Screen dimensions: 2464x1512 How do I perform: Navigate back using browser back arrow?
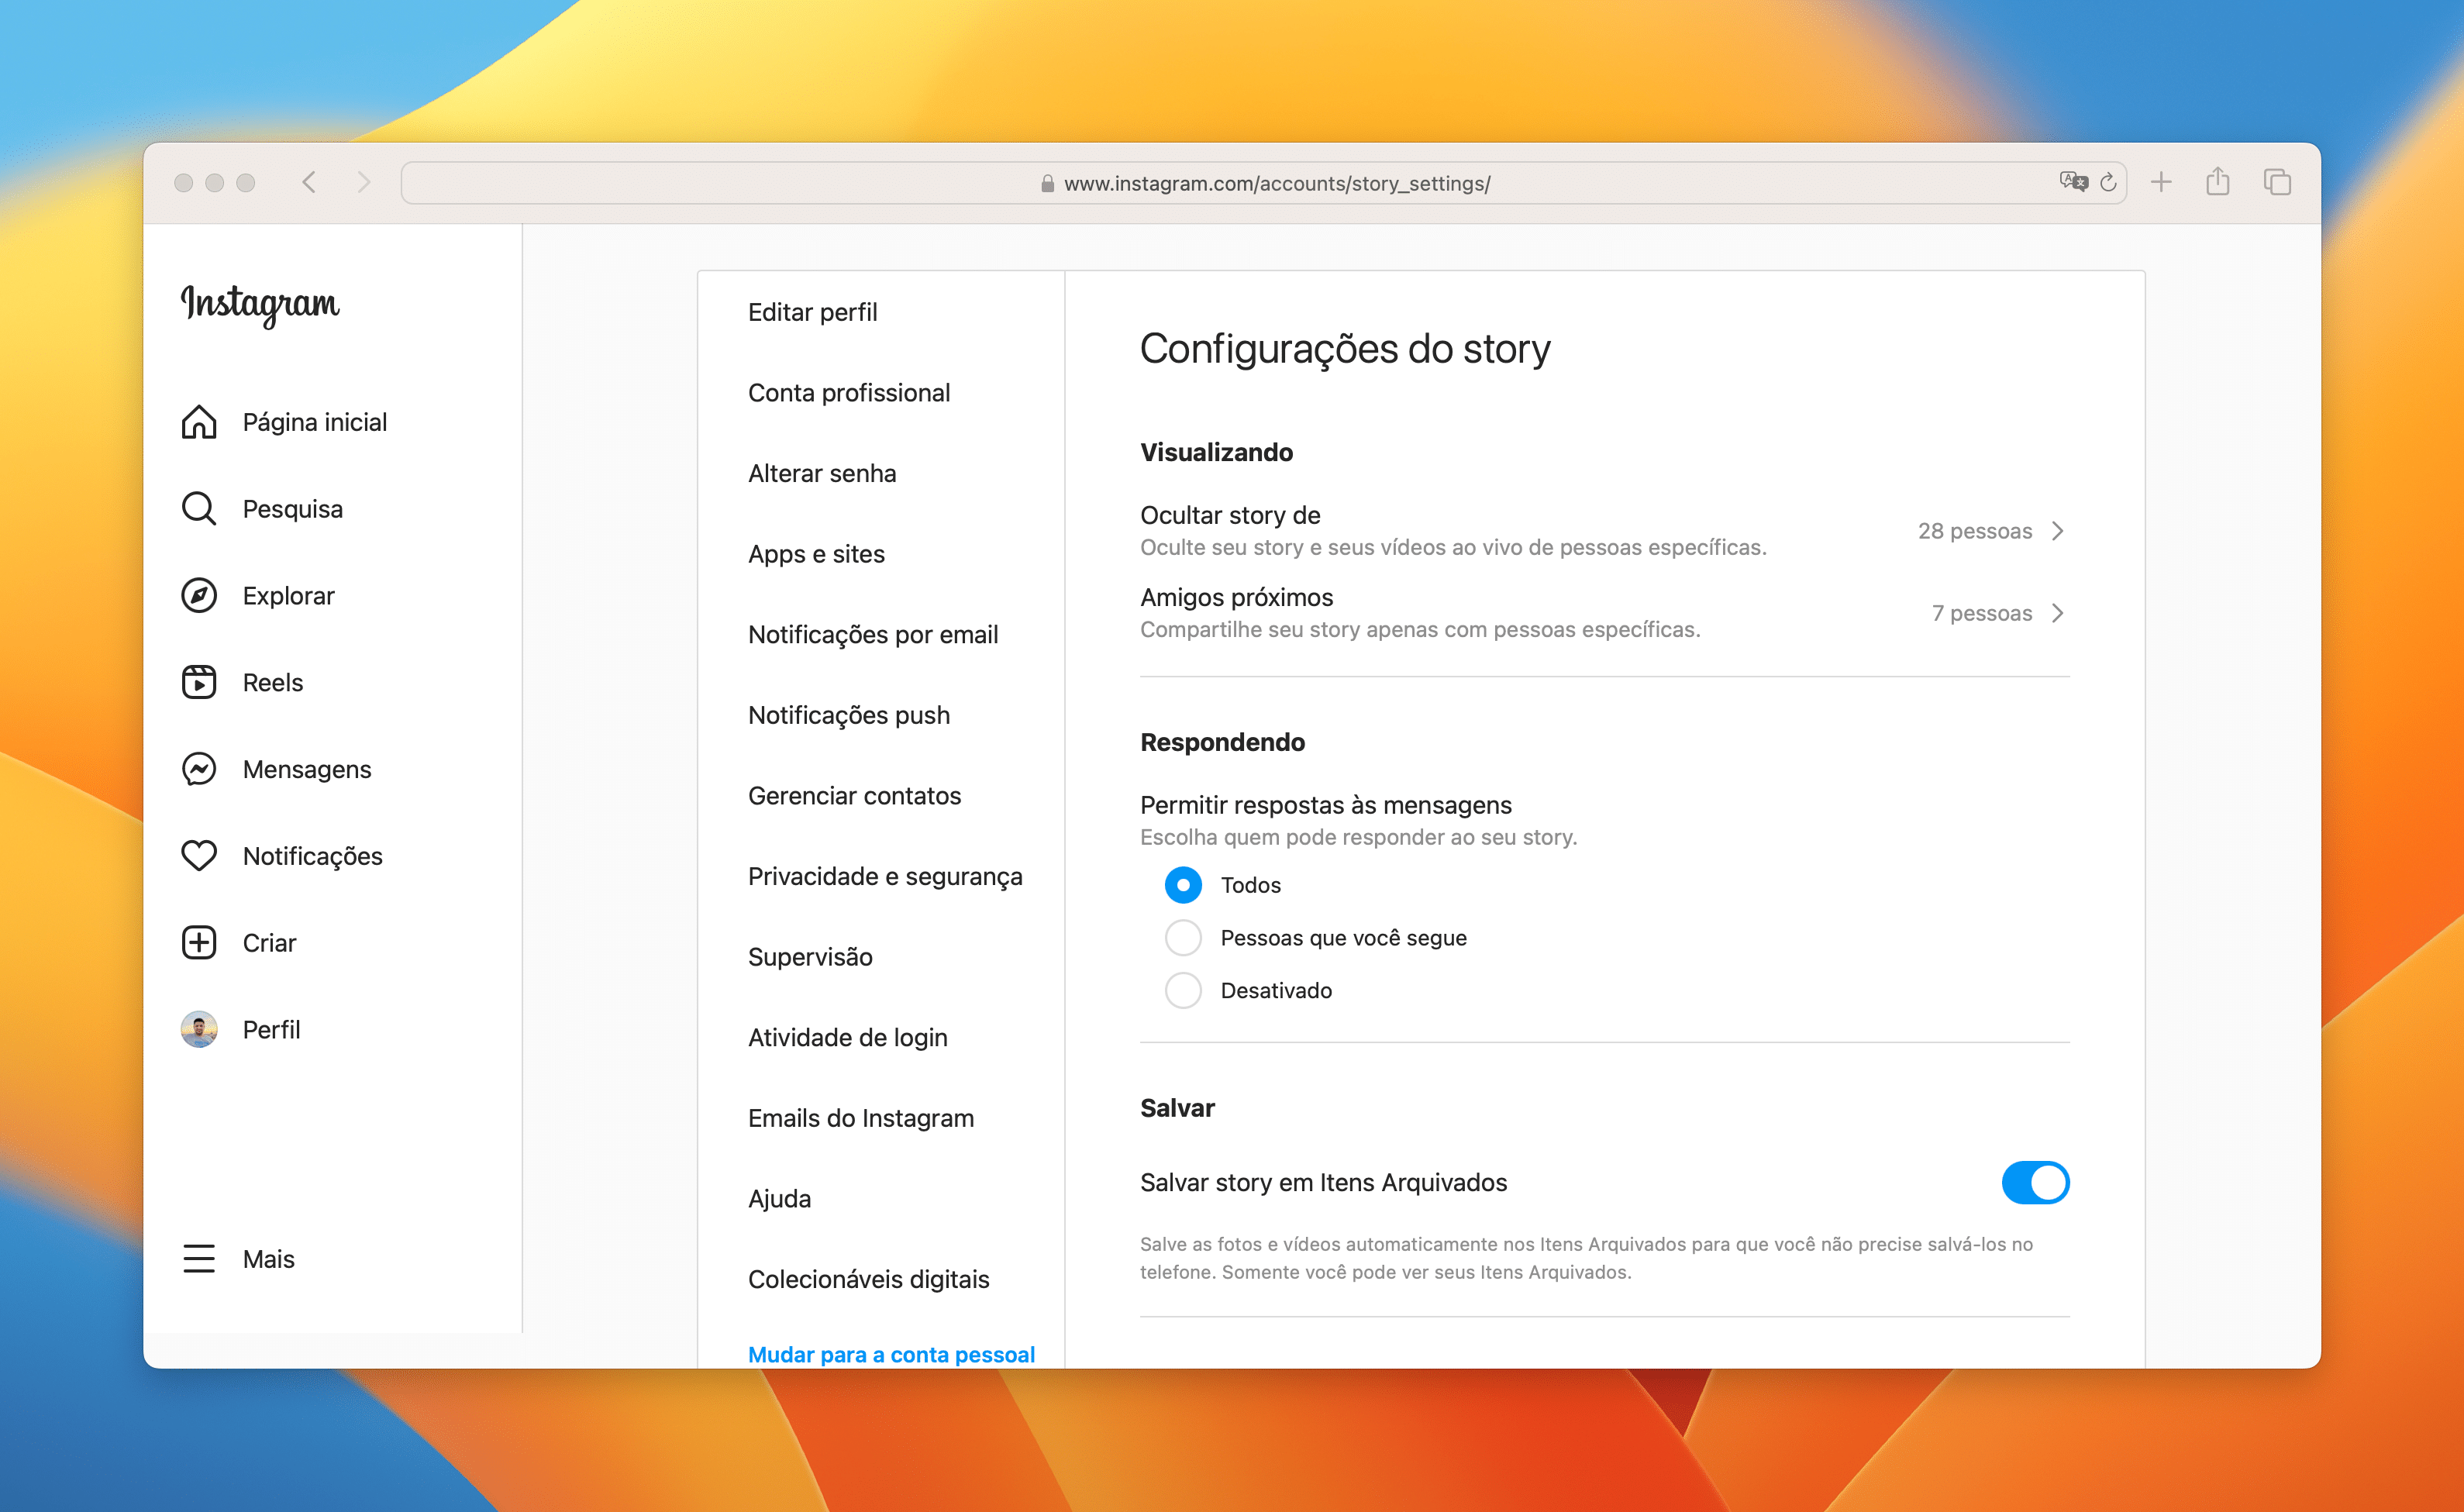coord(312,181)
